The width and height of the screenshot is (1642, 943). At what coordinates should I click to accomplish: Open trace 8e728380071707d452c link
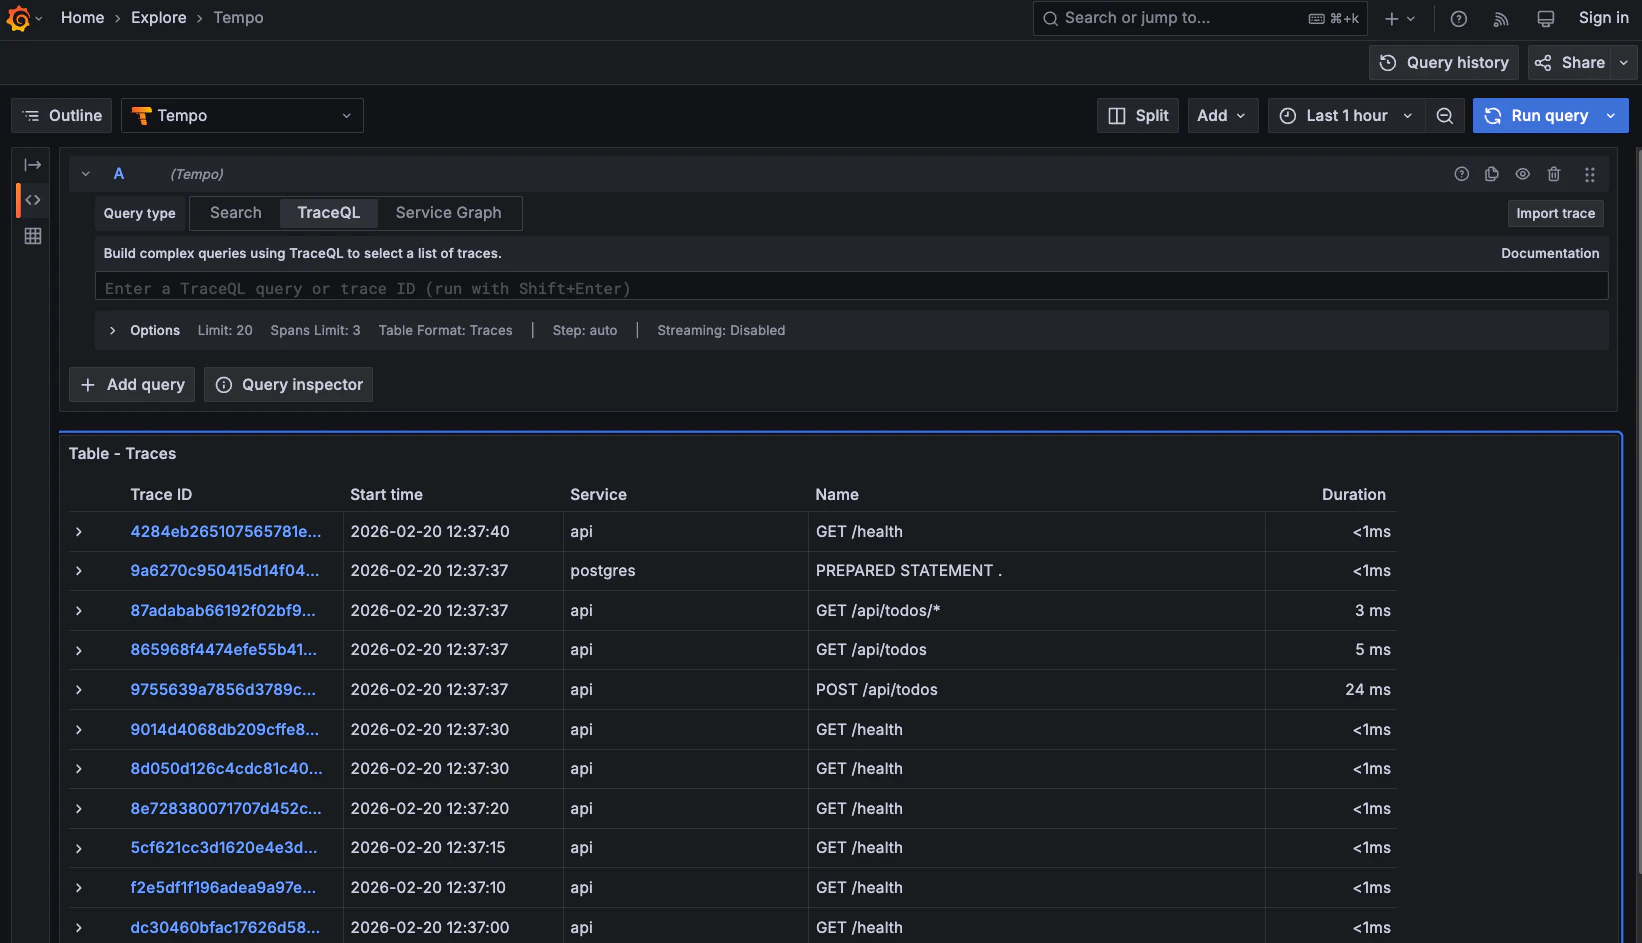tap(226, 809)
